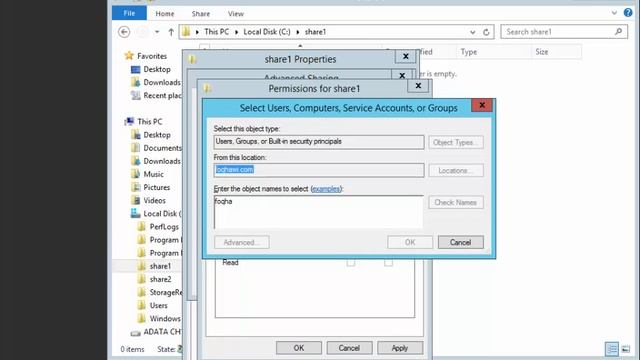Click the Check Names button
The width and height of the screenshot is (640, 360).
[456, 202]
